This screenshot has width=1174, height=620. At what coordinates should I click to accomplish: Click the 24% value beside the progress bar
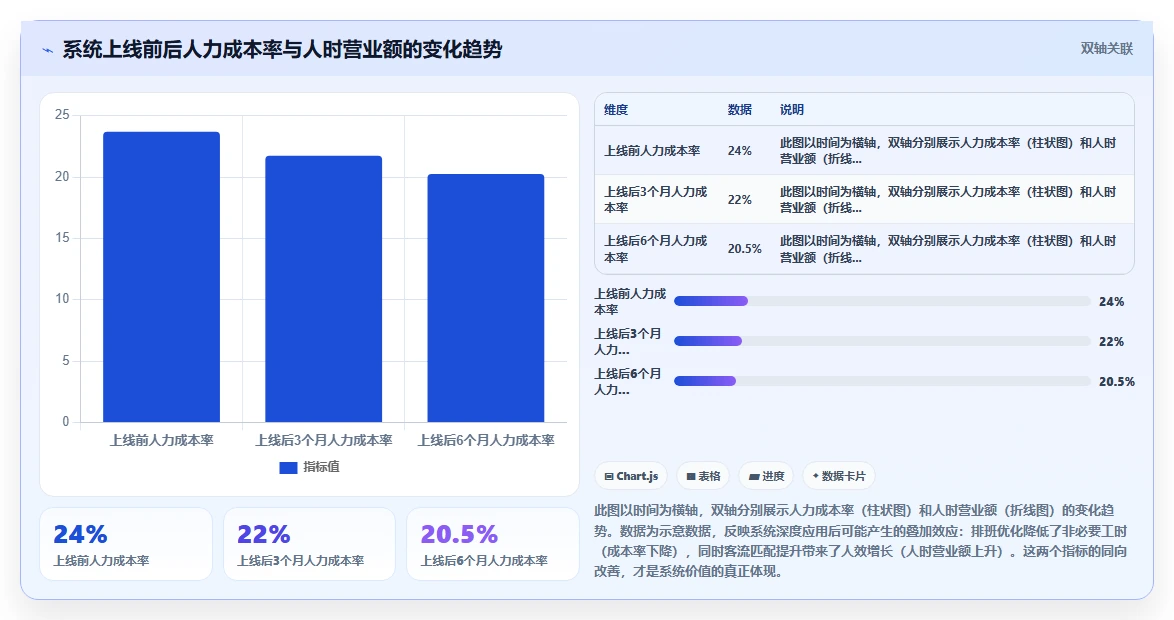[1111, 302]
